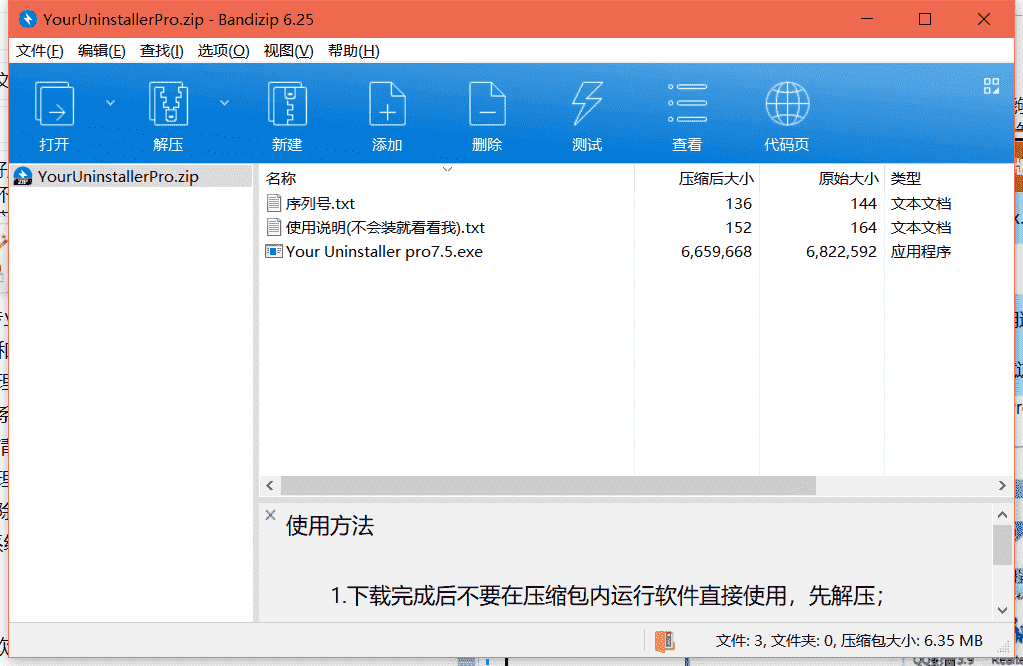Click original size 6,822,592 cell
Image resolution: width=1023 pixels, height=666 pixels.
tap(841, 252)
